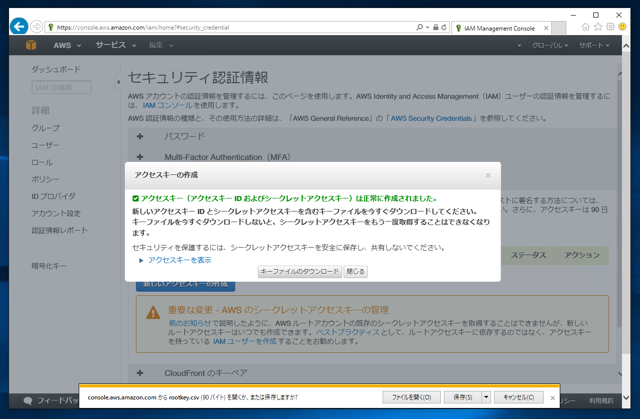The height and width of the screenshot is (419, 640).
Task: Close the IAM Management Console tab
Action: point(546,28)
